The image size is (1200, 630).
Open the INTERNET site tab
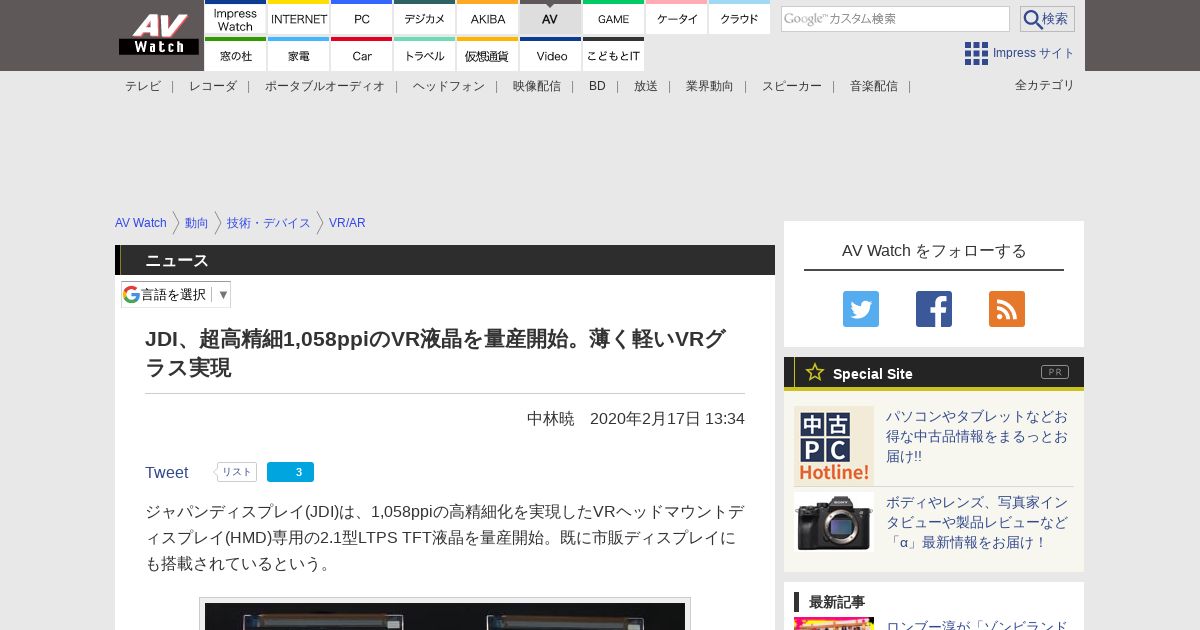(x=299, y=18)
